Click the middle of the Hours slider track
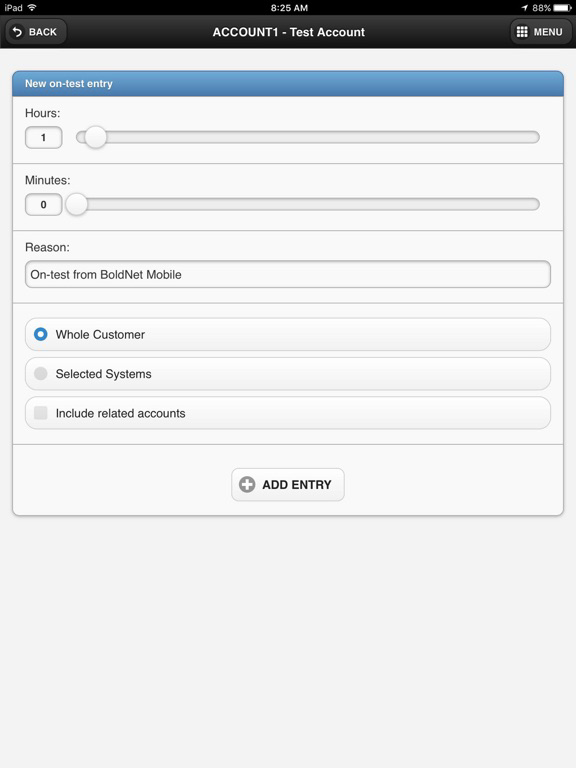Image resolution: width=576 pixels, height=768 pixels. 308,137
